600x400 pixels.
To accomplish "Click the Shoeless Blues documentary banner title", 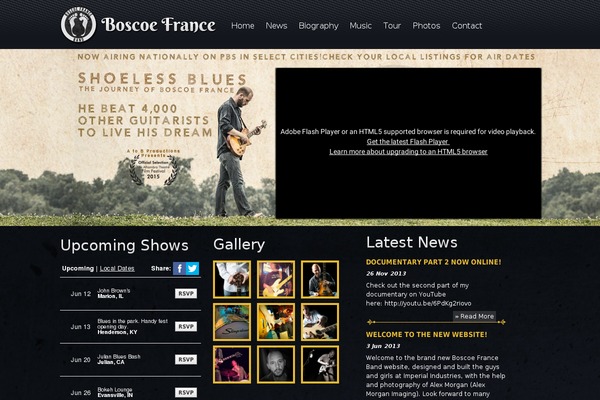I will pos(162,79).
